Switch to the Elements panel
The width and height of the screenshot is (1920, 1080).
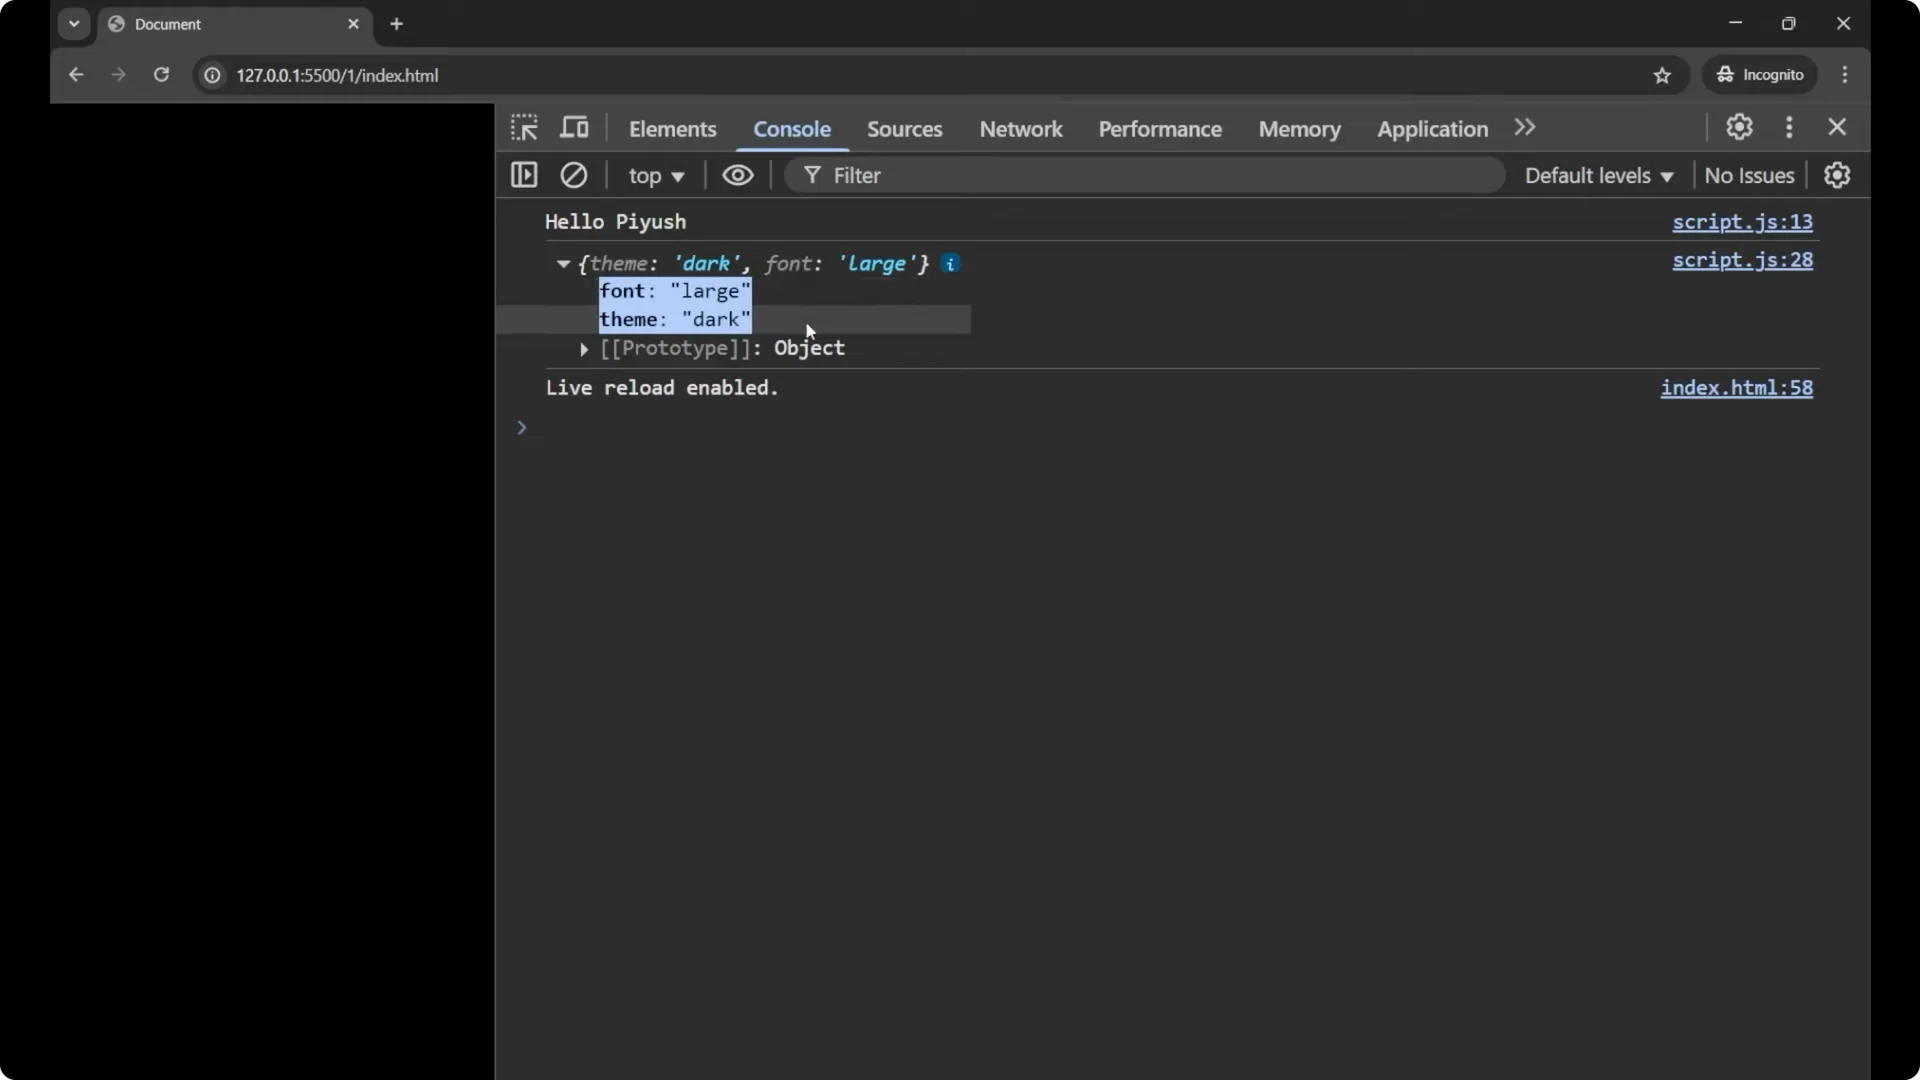point(672,129)
